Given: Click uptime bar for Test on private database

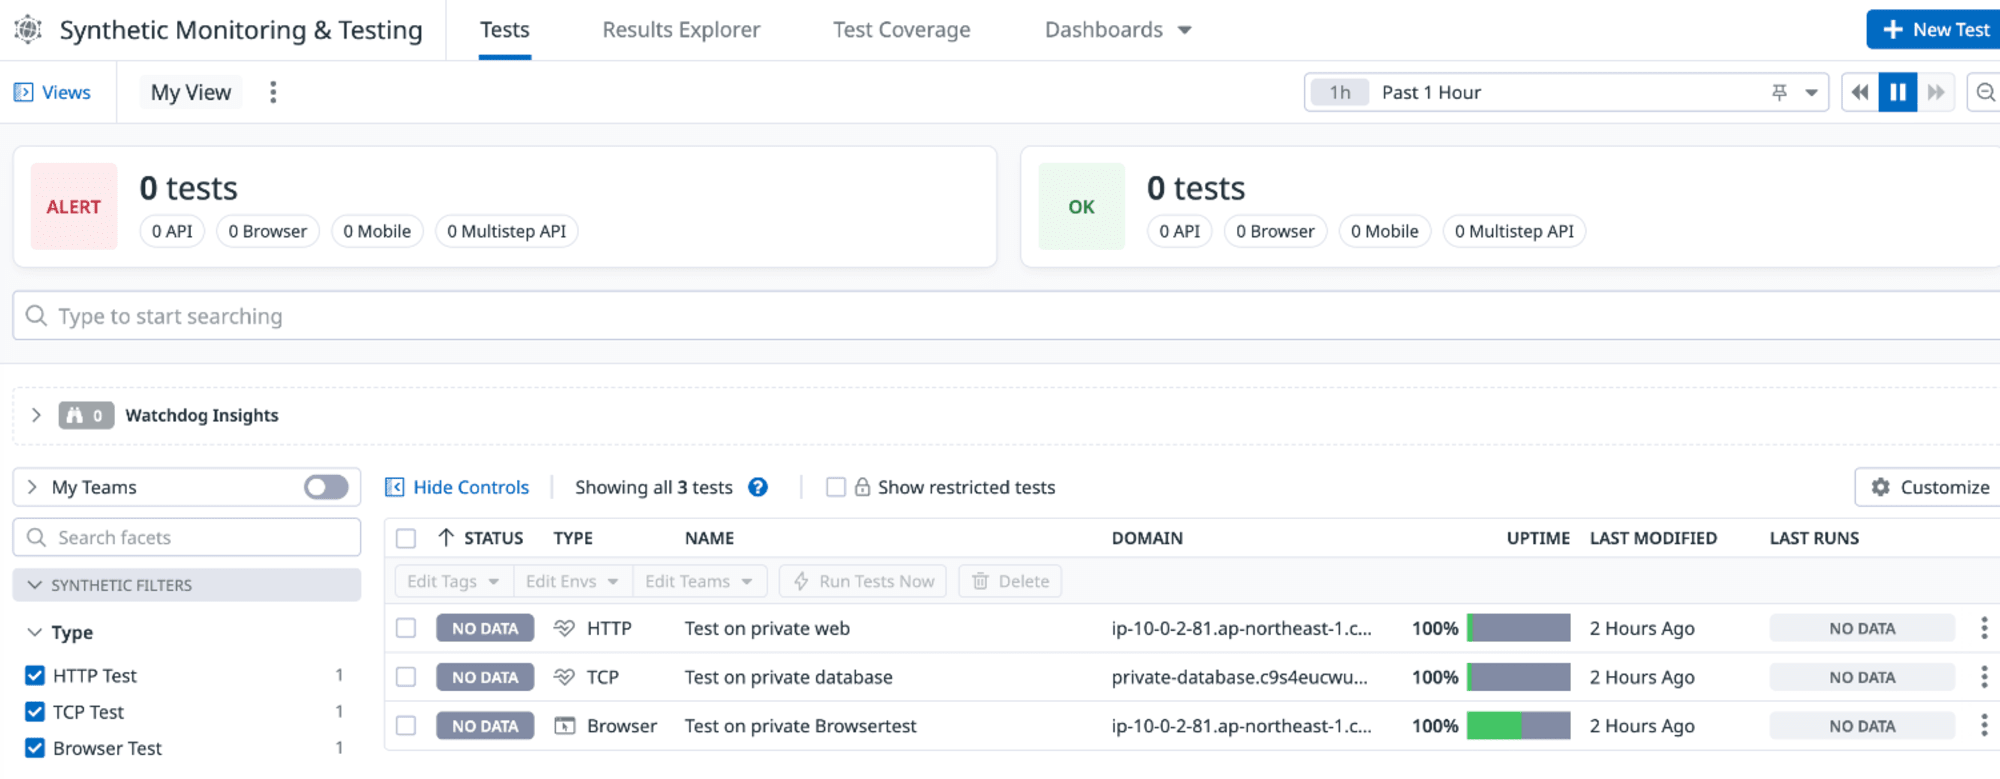Looking at the screenshot, I should (1518, 677).
